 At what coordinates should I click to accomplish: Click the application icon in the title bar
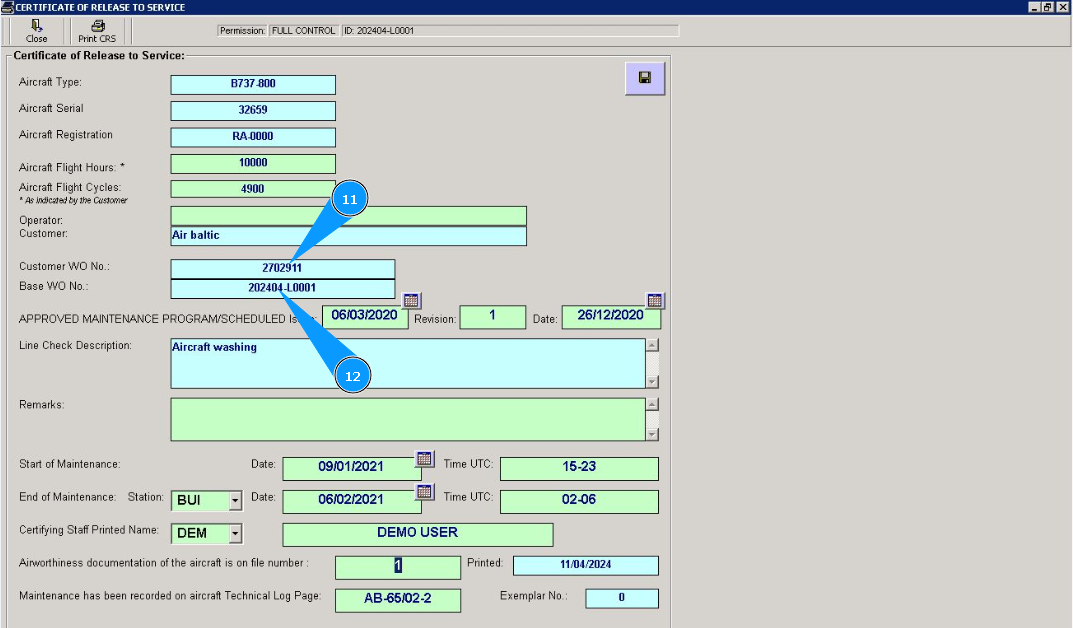coord(7,7)
